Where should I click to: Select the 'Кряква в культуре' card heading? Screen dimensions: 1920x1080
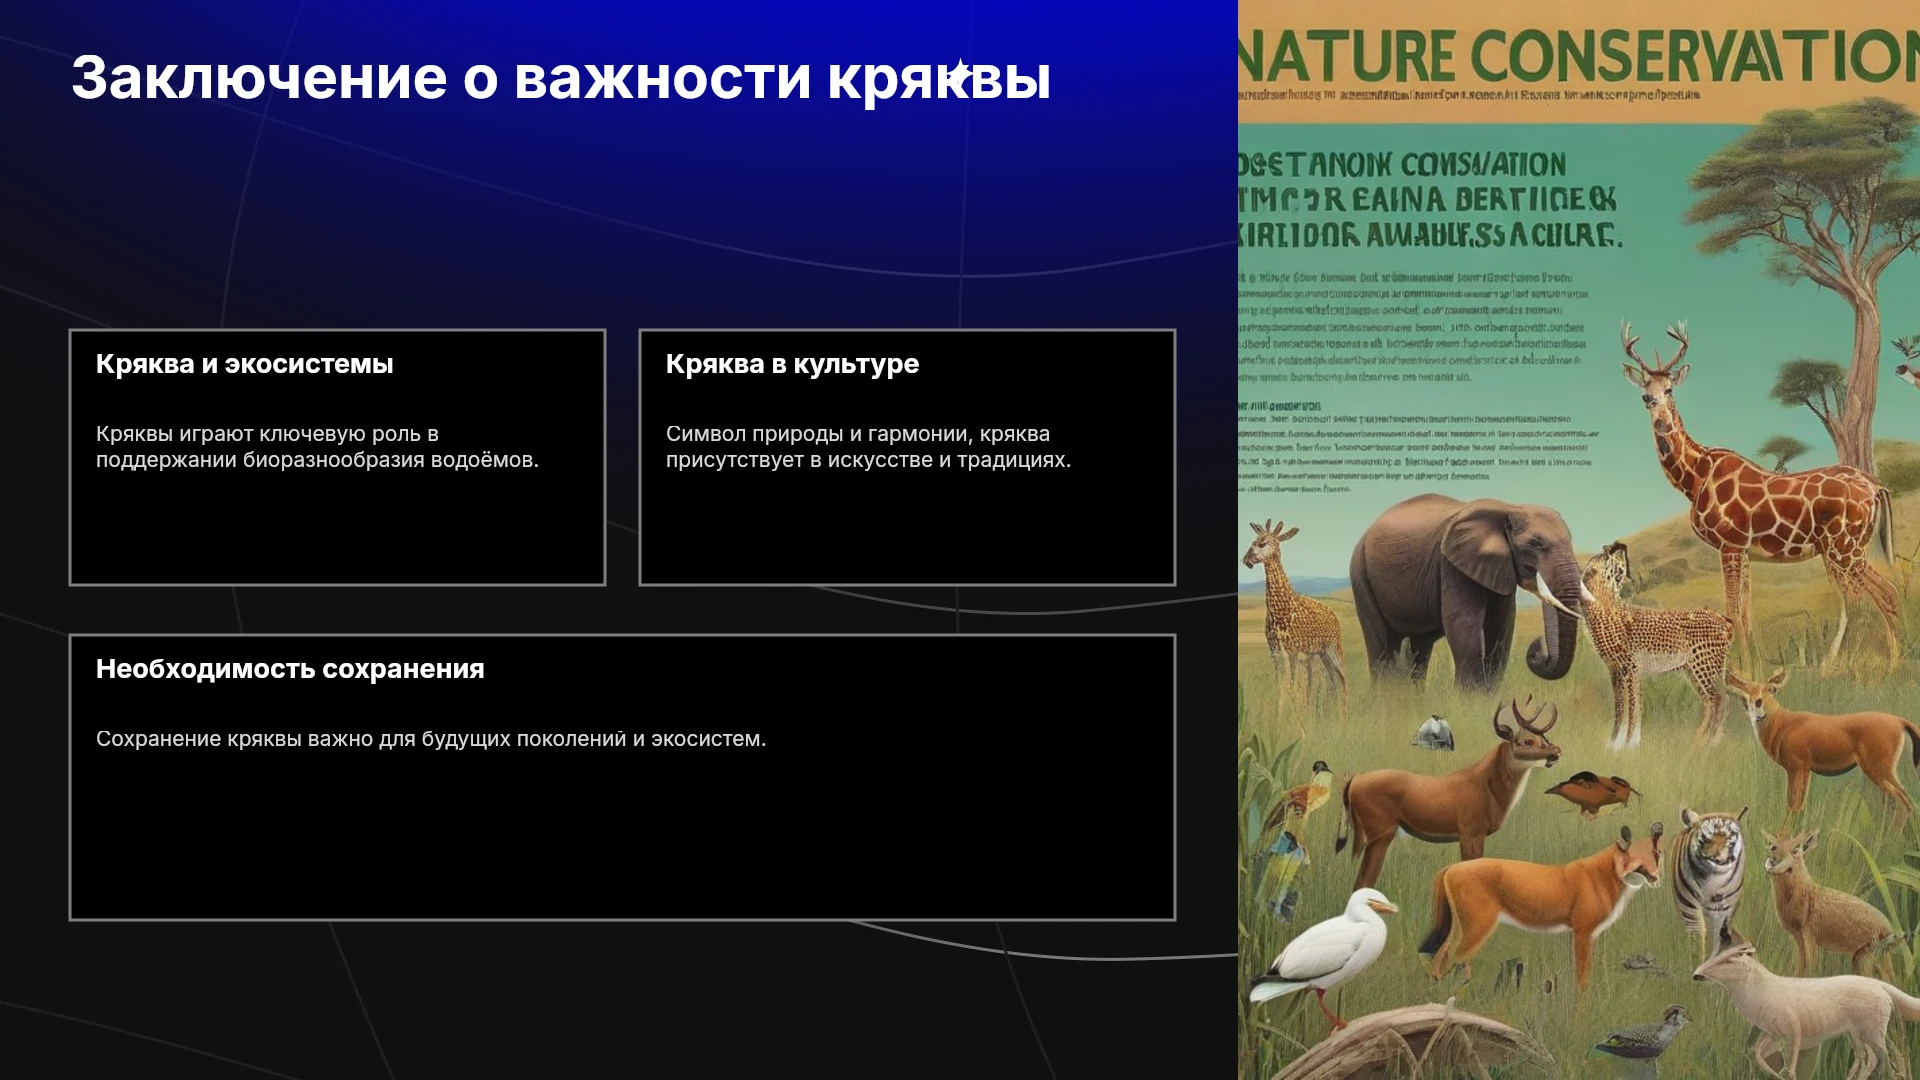click(x=792, y=364)
